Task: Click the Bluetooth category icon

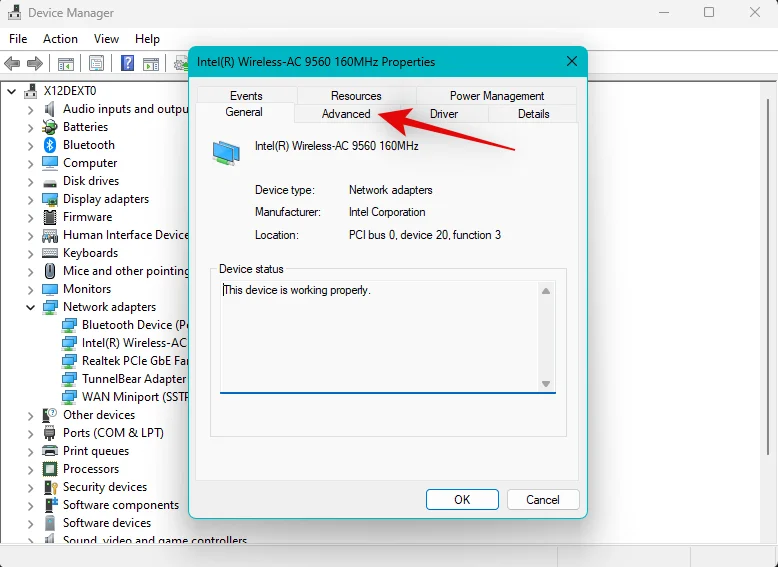Action: (x=50, y=145)
